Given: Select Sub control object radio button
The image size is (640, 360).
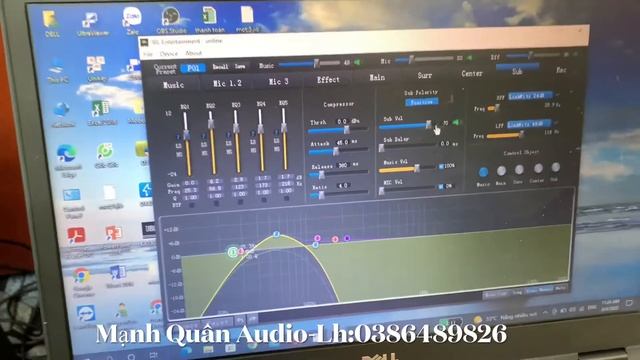Looking at the screenshot, I should [556, 167].
